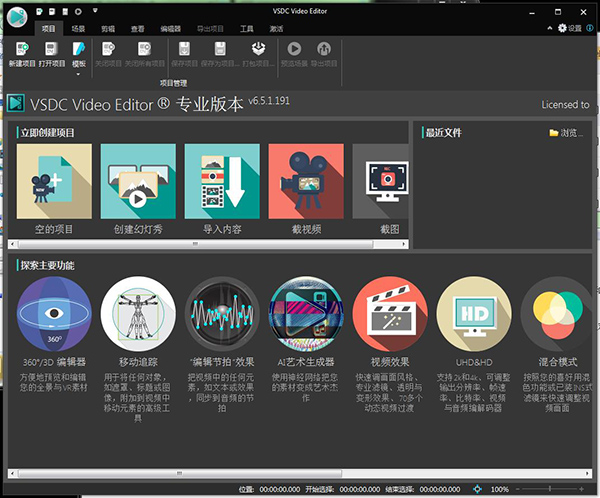Select the 创建幻灯秀 (Create Slideshow) tile
600x498 pixels.
[138, 181]
